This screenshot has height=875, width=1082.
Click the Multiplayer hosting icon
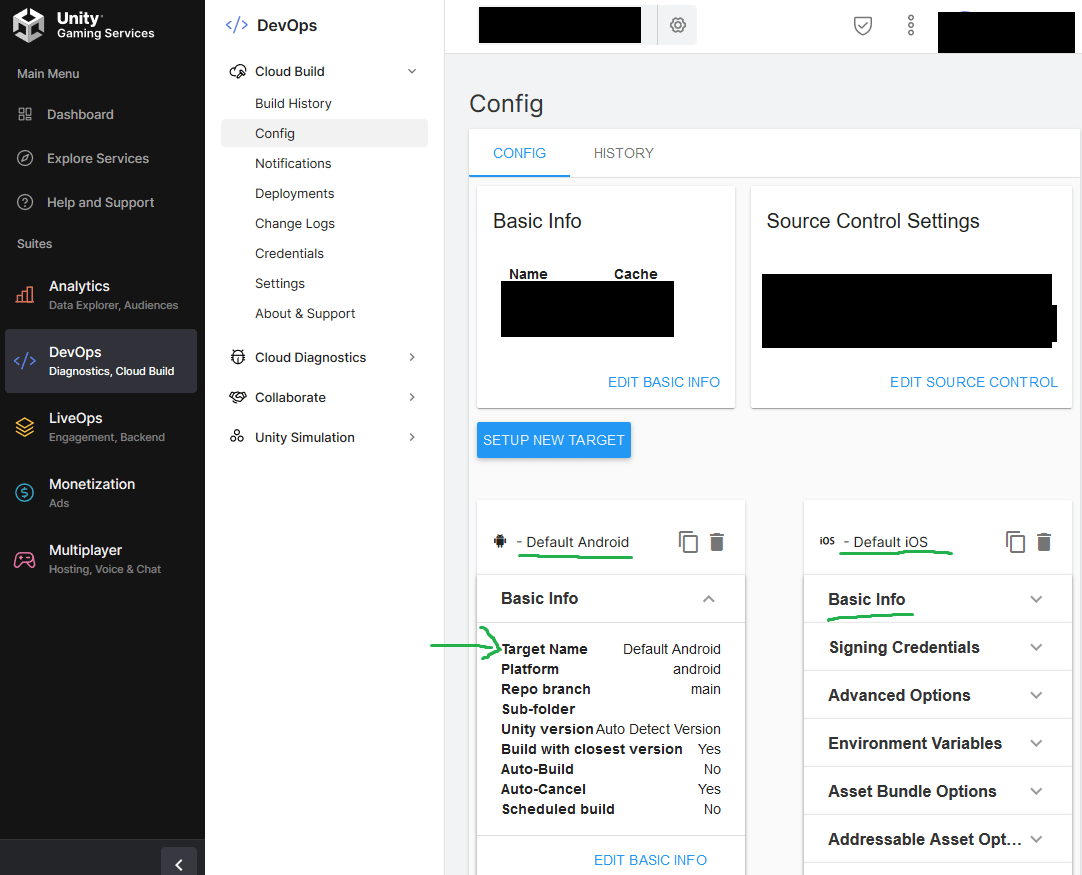[x=26, y=558]
